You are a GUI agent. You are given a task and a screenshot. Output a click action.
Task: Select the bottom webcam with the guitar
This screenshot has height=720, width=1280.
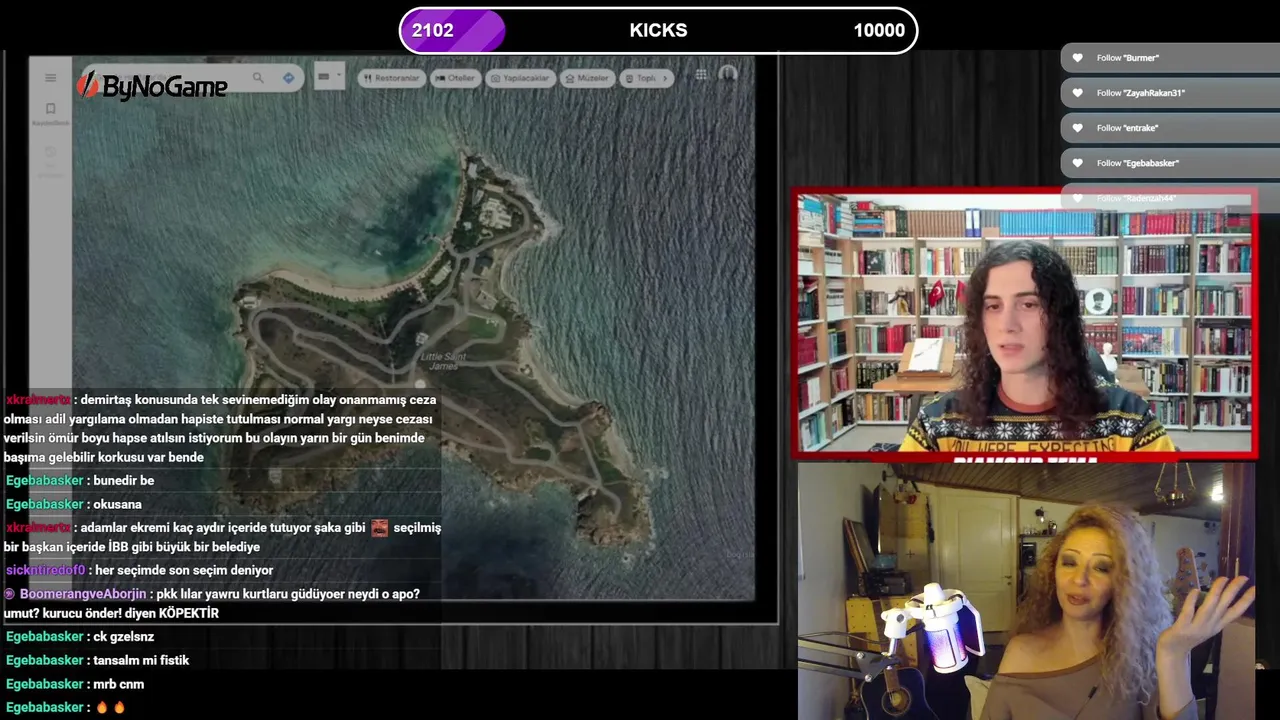click(1025, 590)
